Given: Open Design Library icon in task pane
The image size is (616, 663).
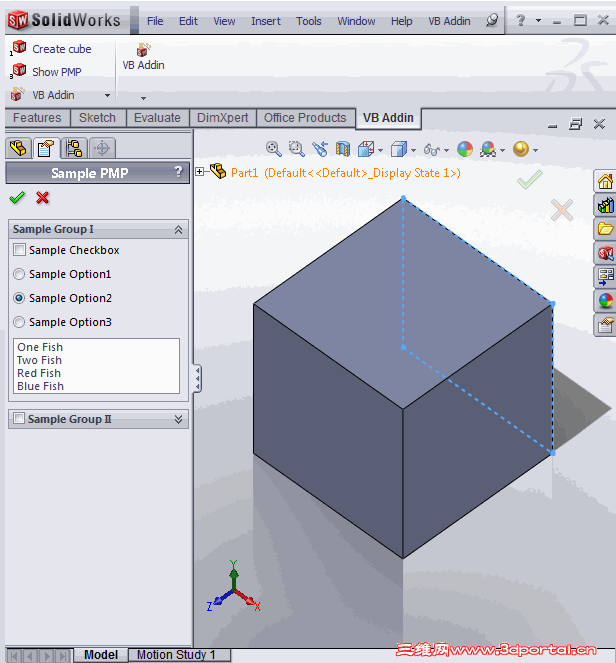Looking at the screenshot, I should click(605, 205).
